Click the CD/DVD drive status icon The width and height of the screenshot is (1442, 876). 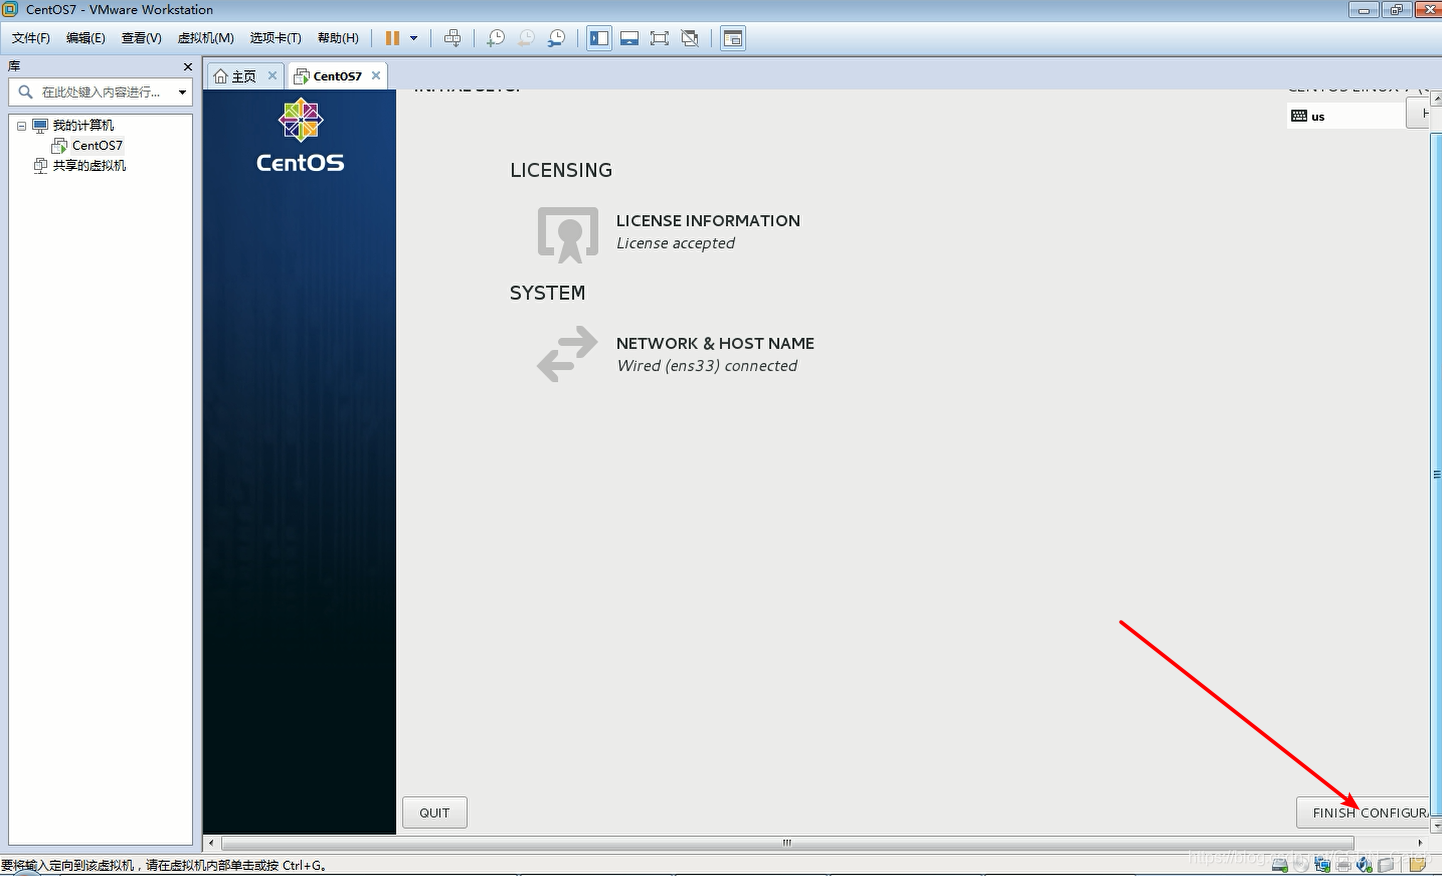1301,864
